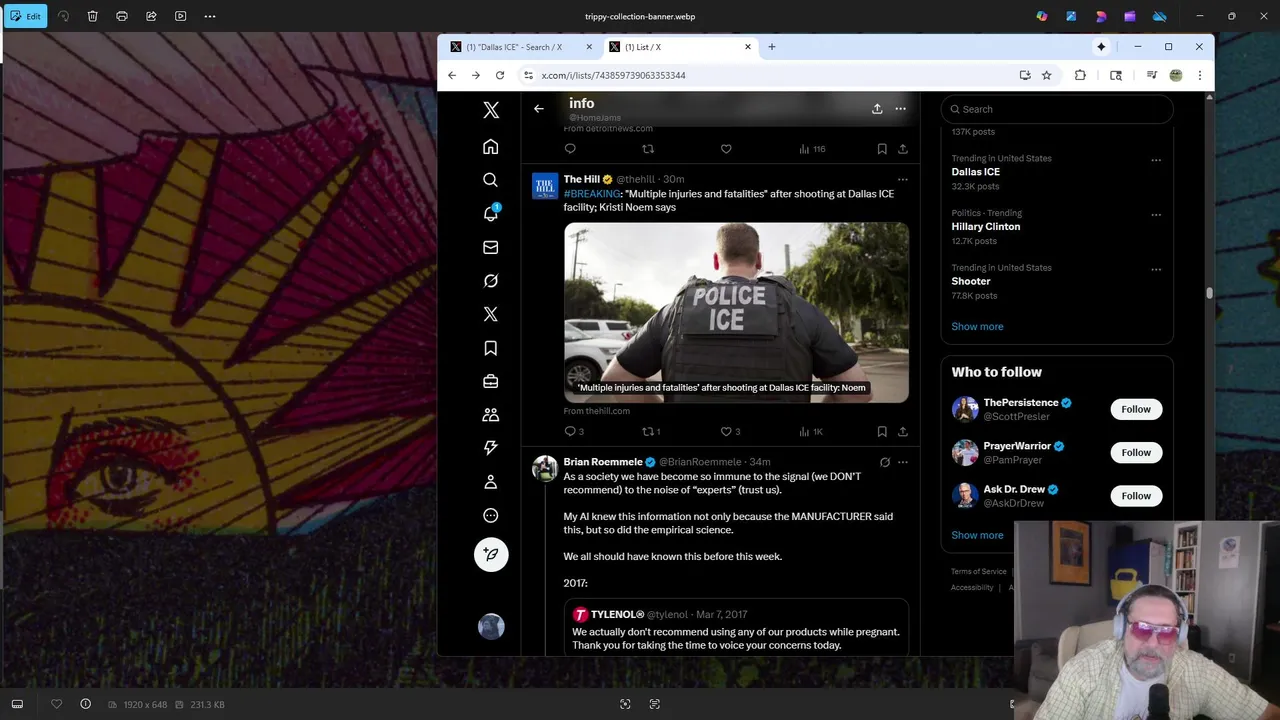Start slideshow in Photos toolbar
Screen dimensions: 1280x720
tap(180, 16)
